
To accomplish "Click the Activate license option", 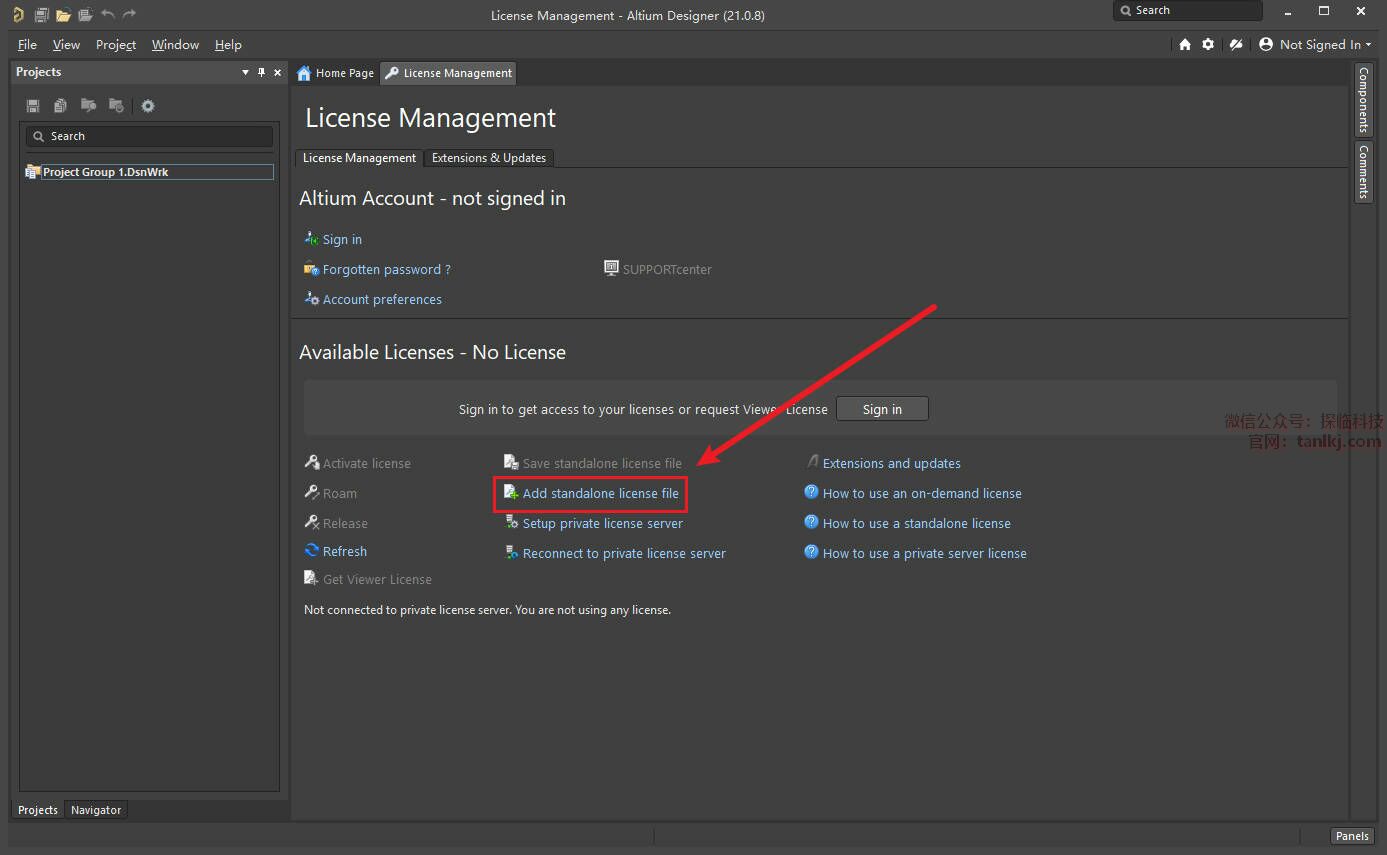I will coord(367,464).
